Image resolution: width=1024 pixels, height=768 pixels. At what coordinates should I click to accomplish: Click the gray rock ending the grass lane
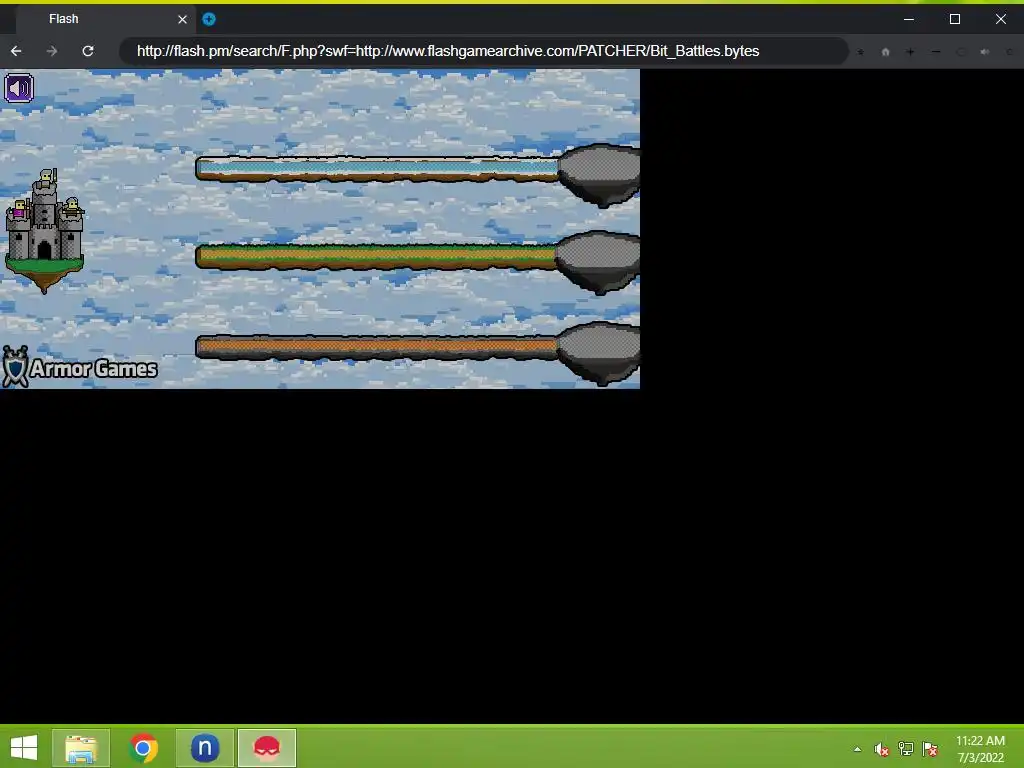[598, 263]
